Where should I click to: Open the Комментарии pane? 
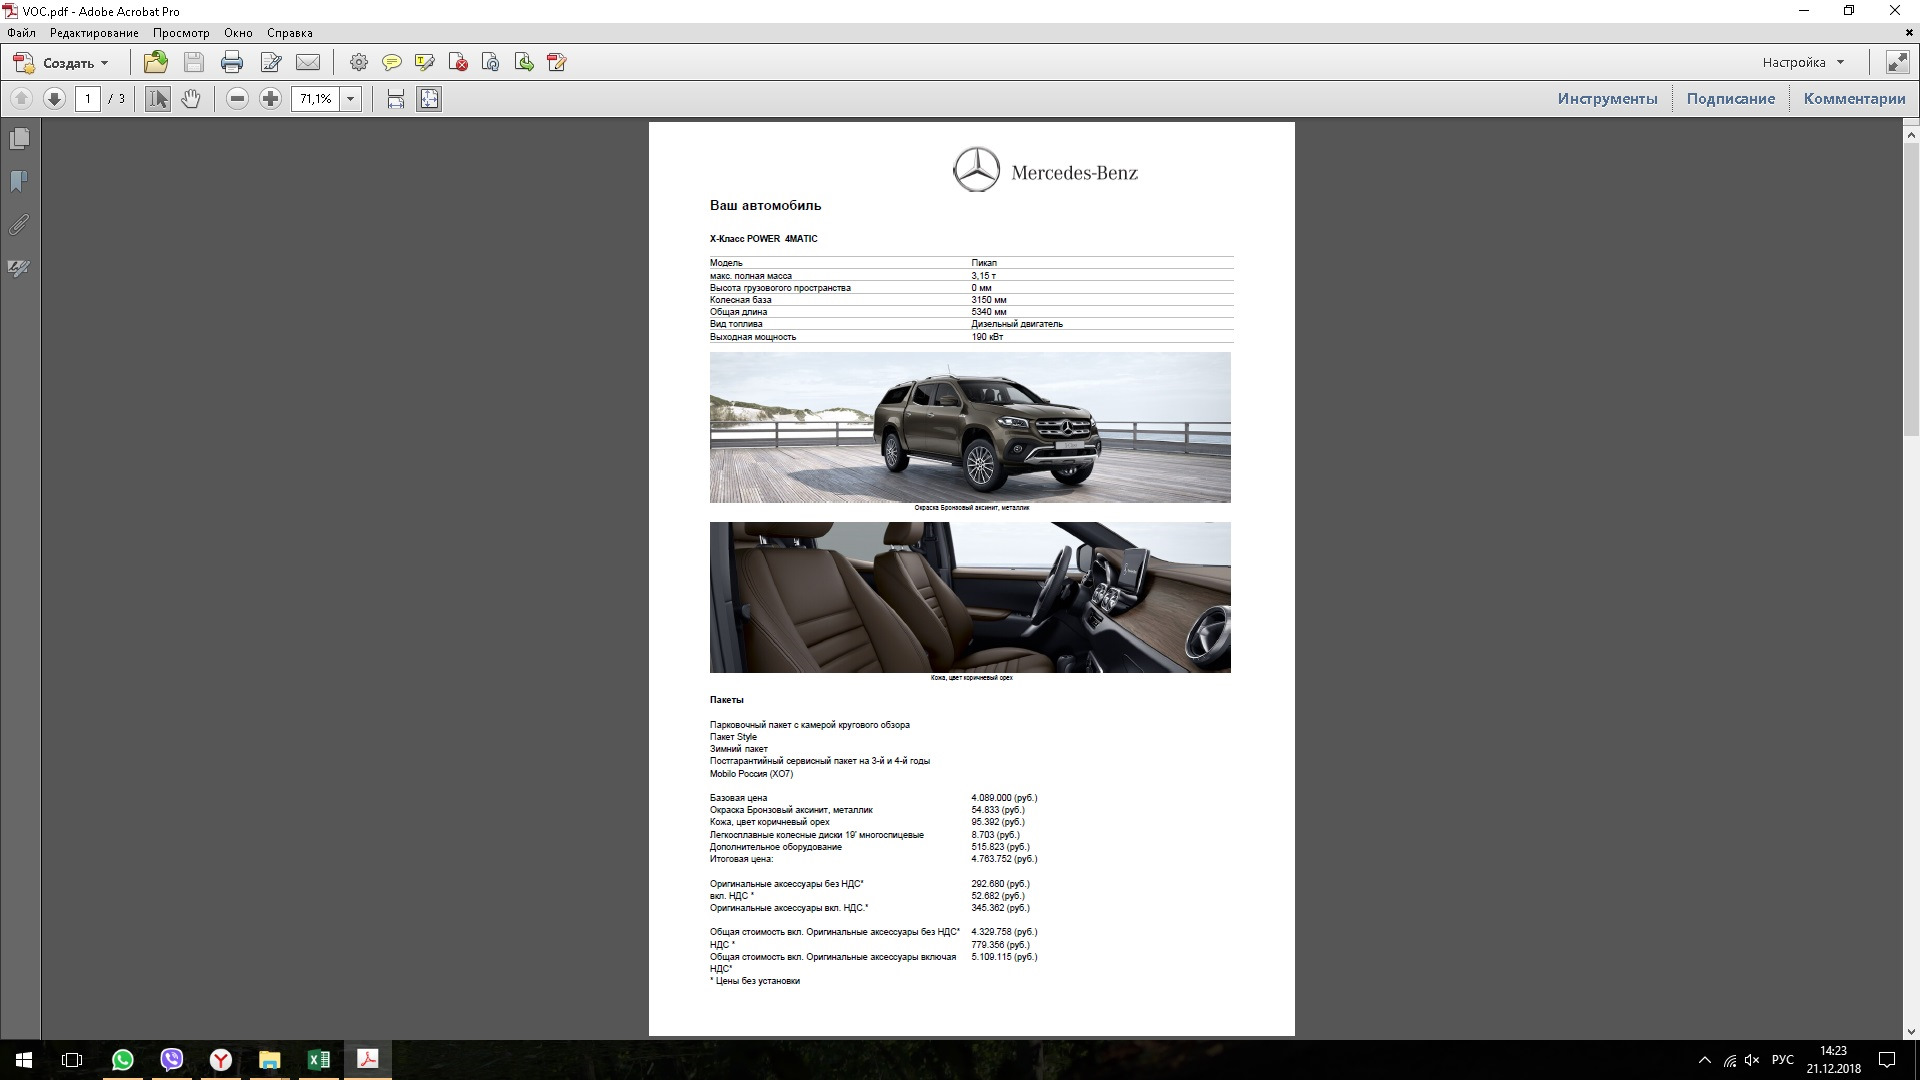(x=1854, y=99)
